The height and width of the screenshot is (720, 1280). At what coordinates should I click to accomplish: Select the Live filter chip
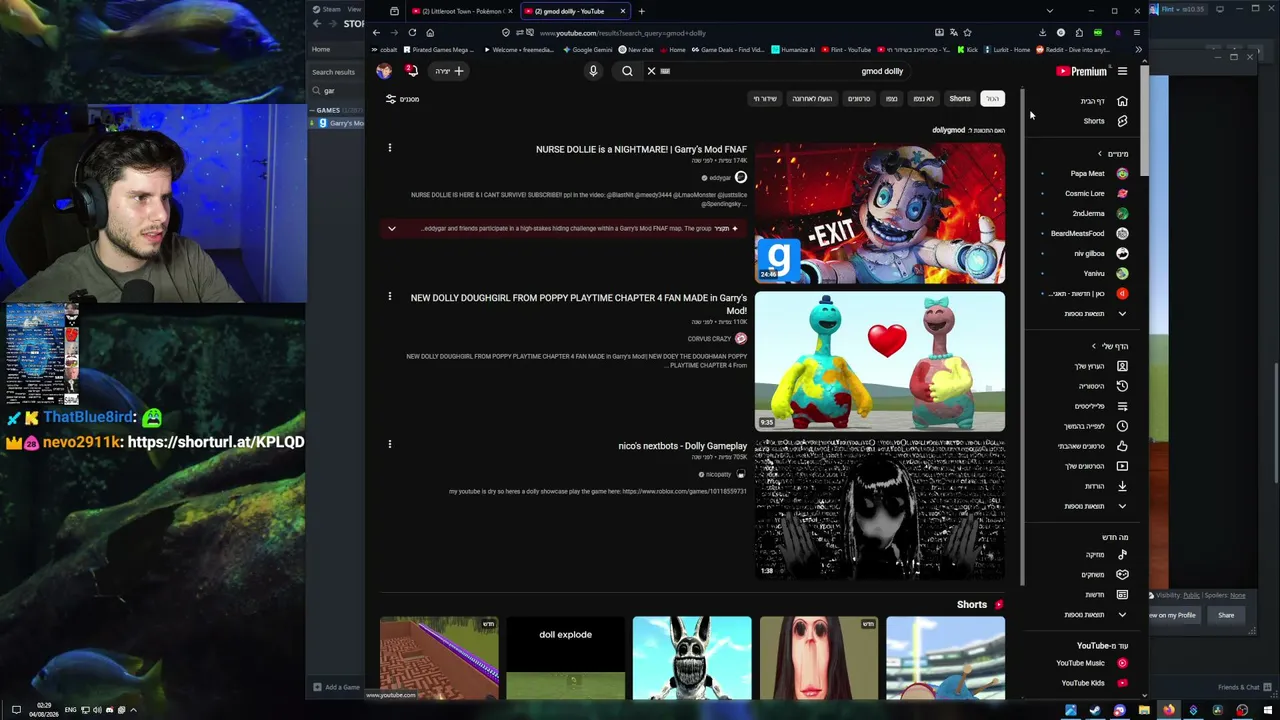[x=765, y=99]
